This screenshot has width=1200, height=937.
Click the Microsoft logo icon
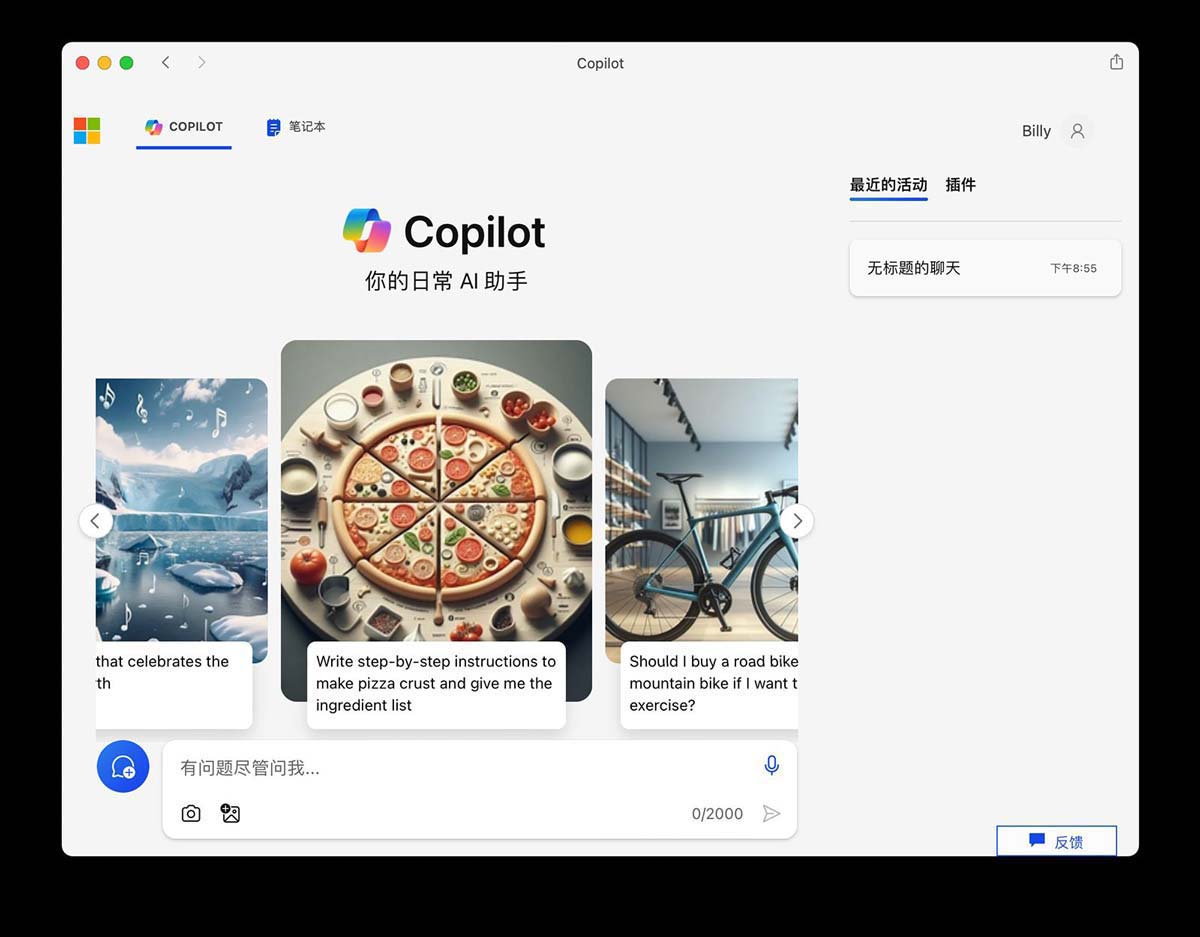(87, 131)
